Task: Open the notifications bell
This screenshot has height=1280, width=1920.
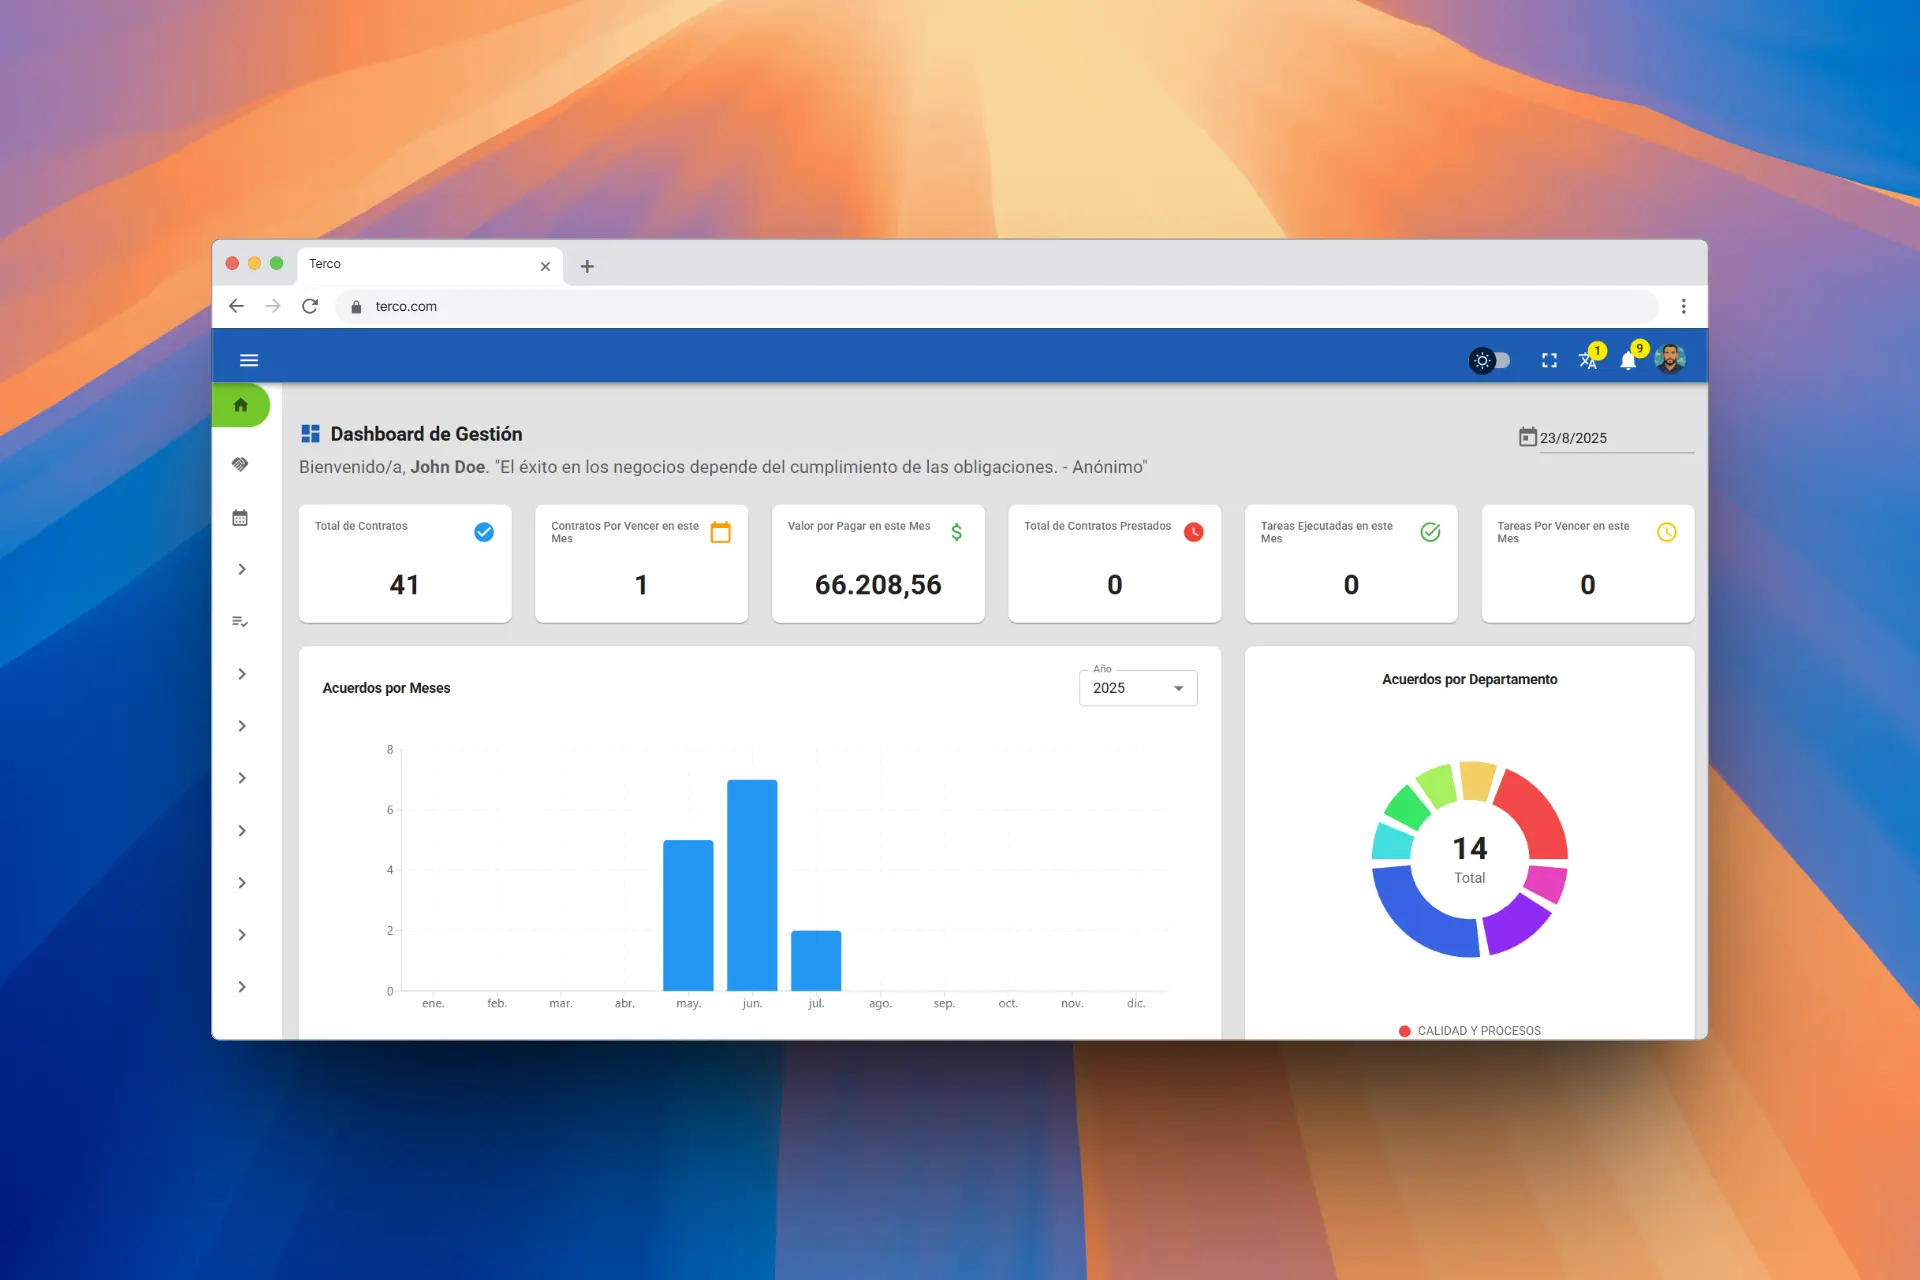Action: point(1629,360)
